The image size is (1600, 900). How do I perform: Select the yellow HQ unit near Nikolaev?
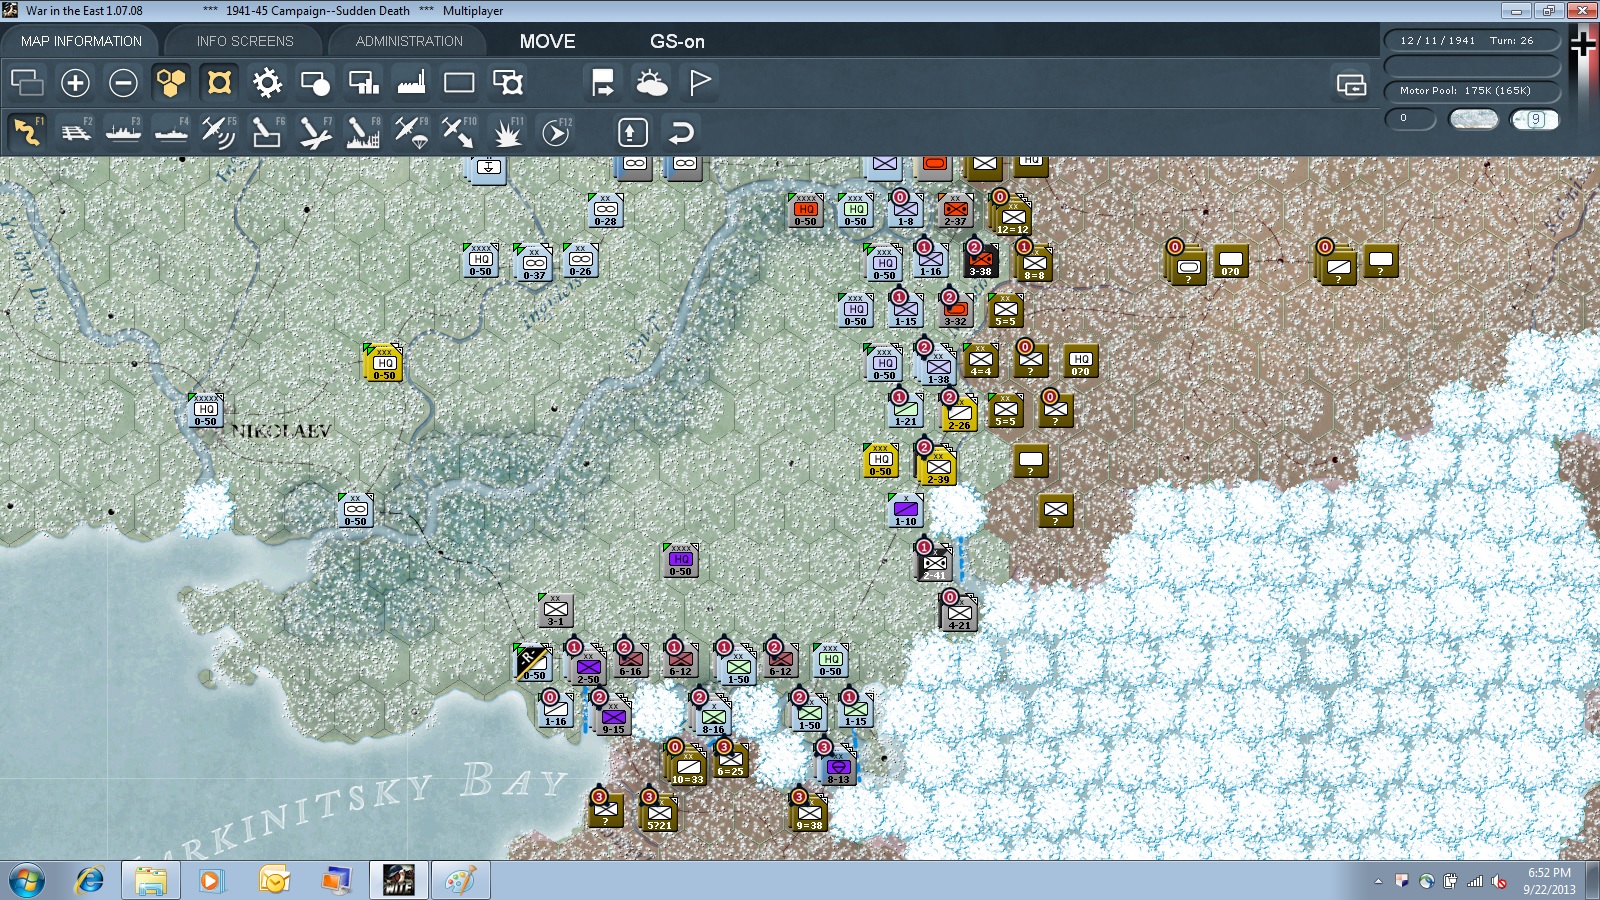pos(384,363)
